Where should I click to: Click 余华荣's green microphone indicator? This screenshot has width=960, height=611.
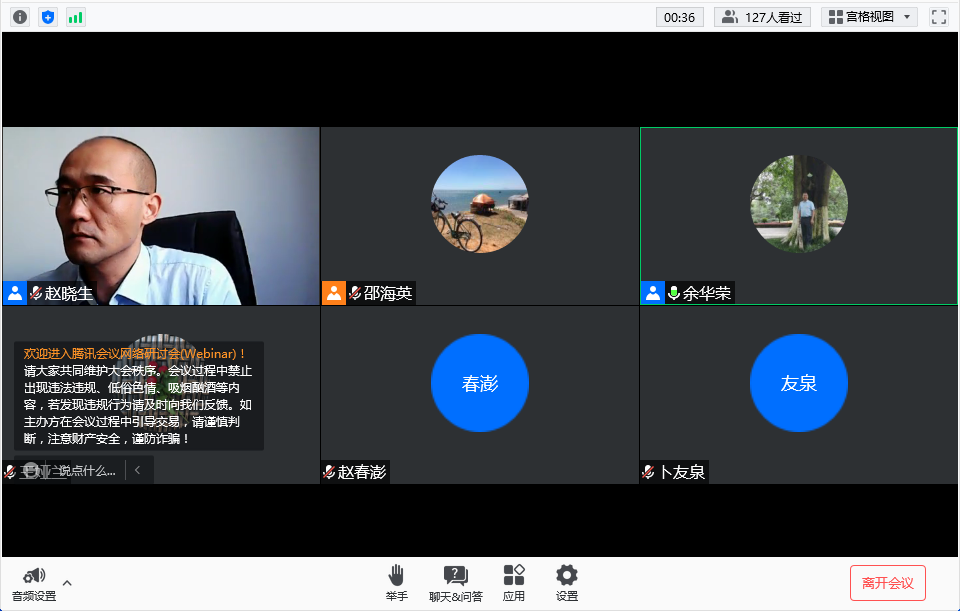point(674,293)
